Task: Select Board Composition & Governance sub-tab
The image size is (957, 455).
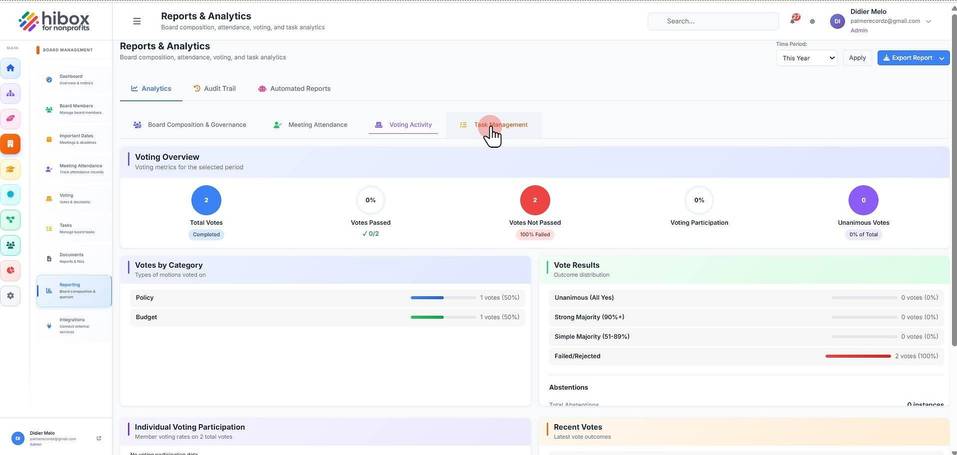Action: (190, 125)
